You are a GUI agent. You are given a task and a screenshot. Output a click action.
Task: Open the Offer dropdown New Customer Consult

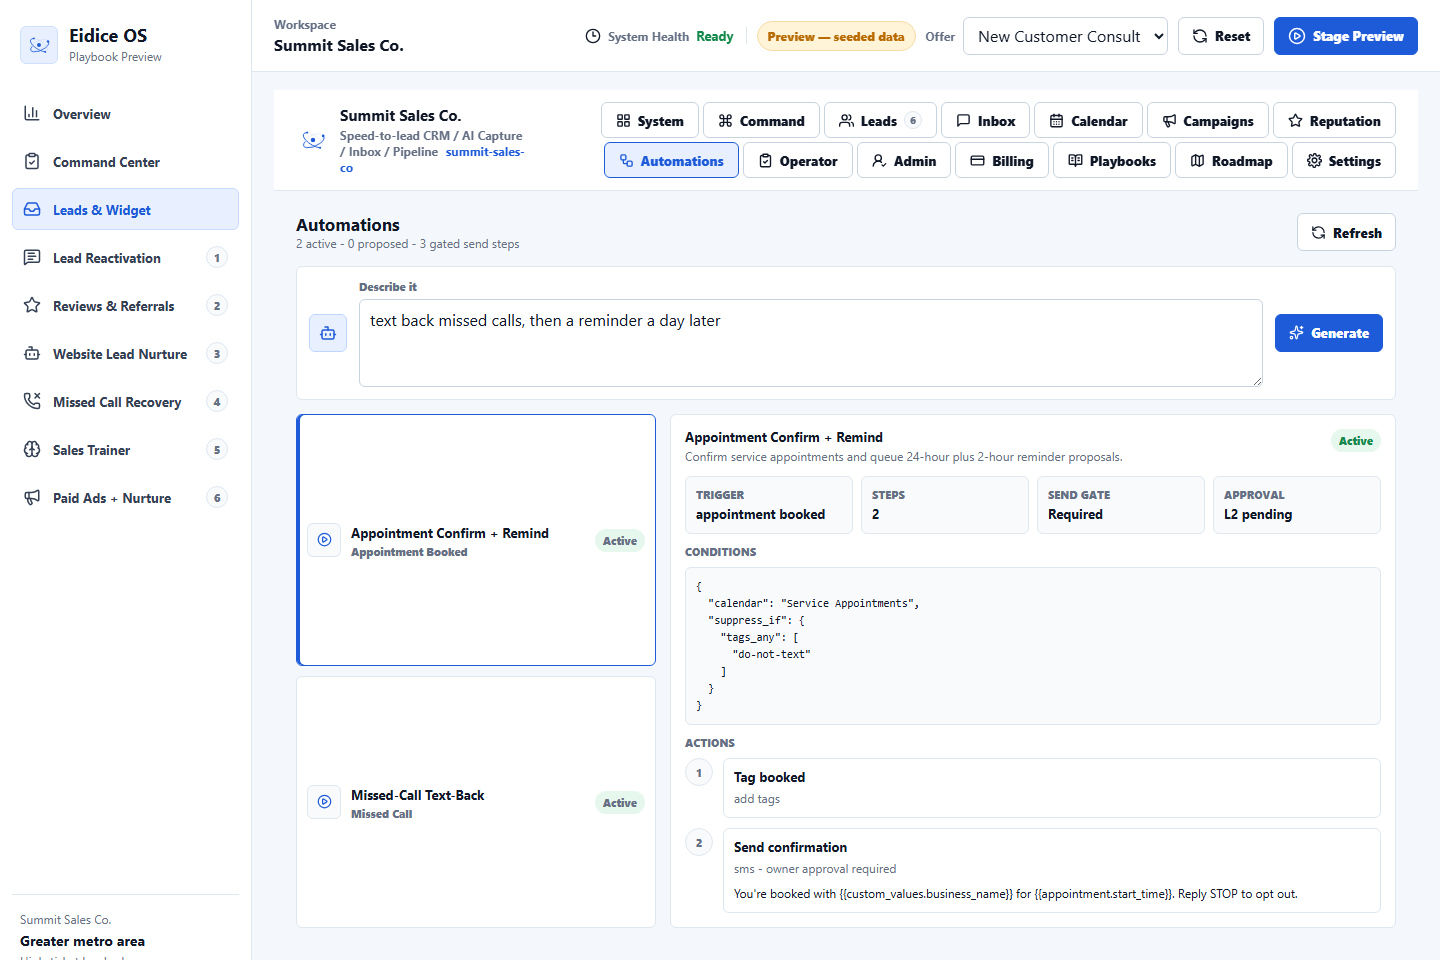pyautogui.click(x=1065, y=36)
